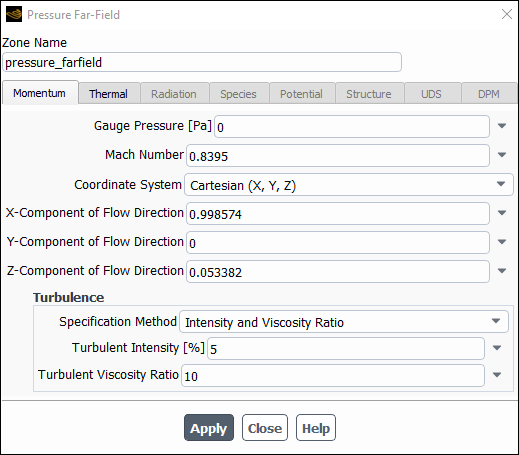This screenshot has height=455, width=519.
Task: Click the Close button at bottom
Action: pos(265,428)
